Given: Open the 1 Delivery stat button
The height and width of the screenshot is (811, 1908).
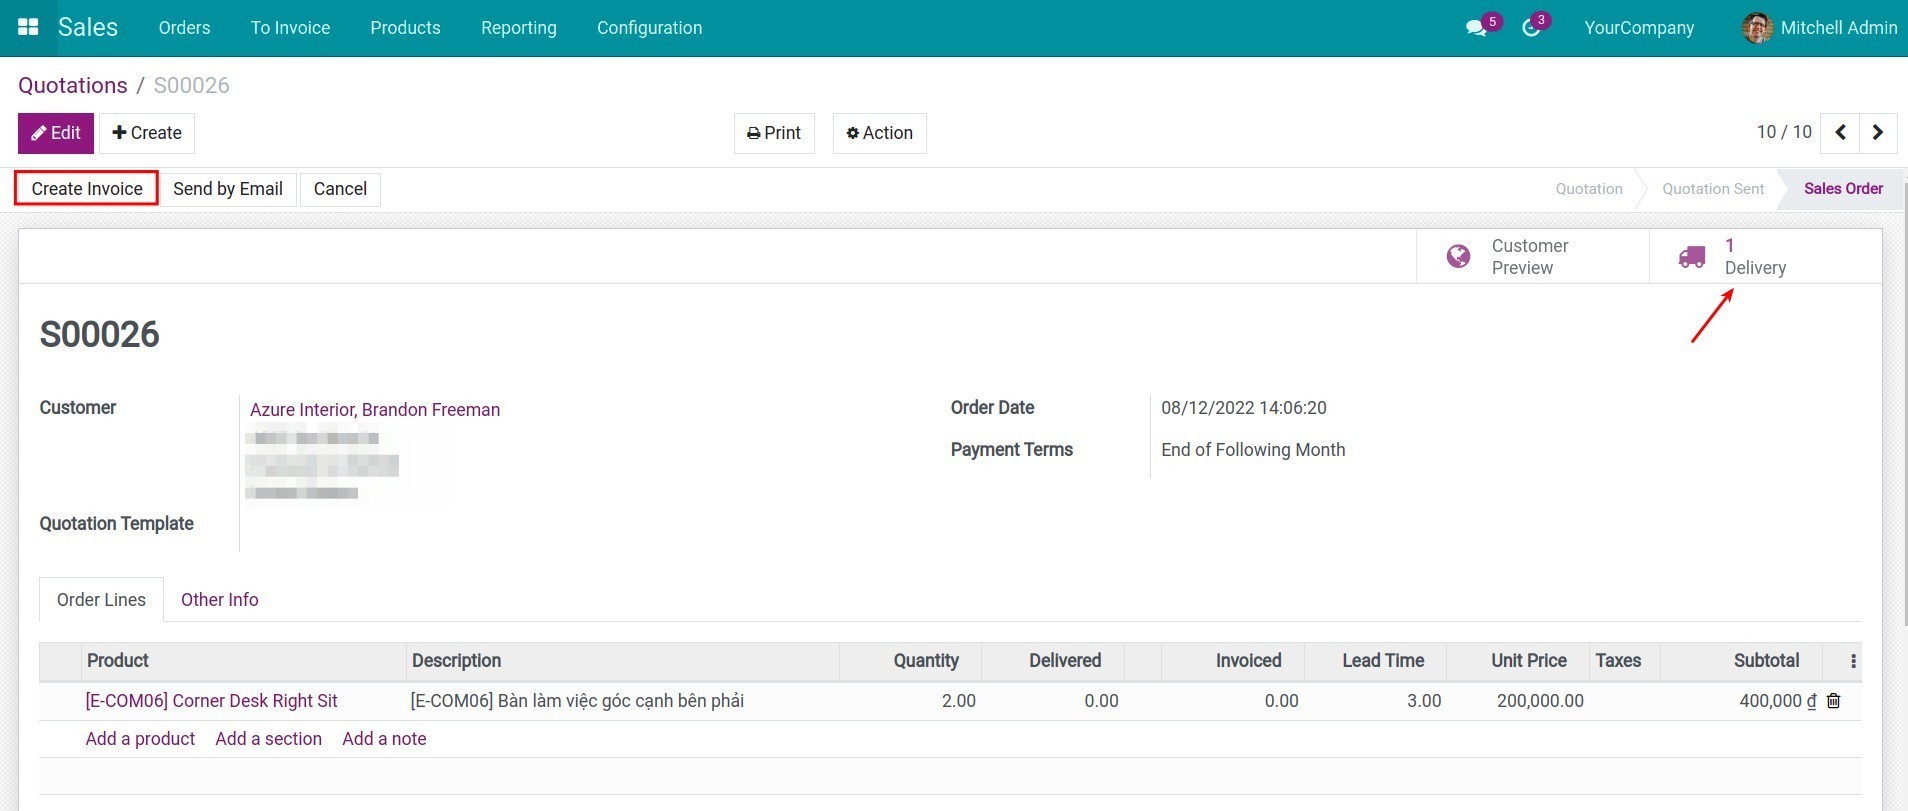Looking at the screenshot, I should (x=1765, y=256).
